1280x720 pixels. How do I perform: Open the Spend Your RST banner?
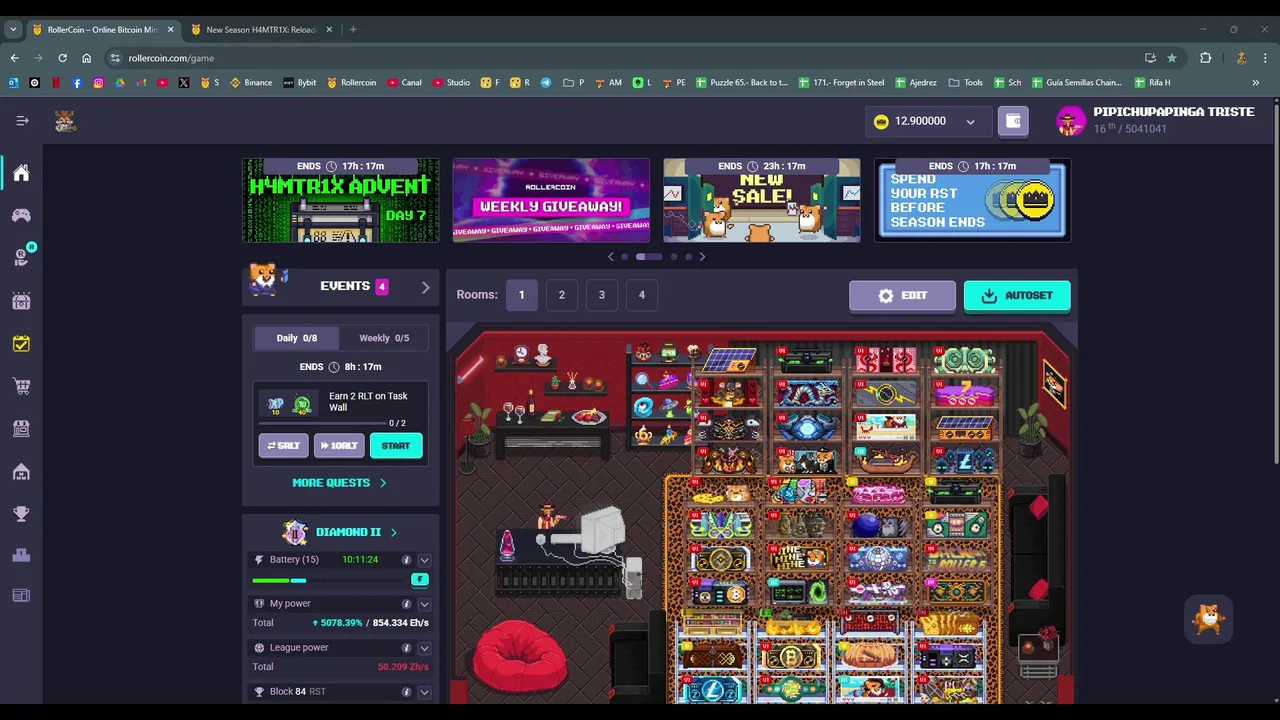pyautogui.click(x=972, y=201)
